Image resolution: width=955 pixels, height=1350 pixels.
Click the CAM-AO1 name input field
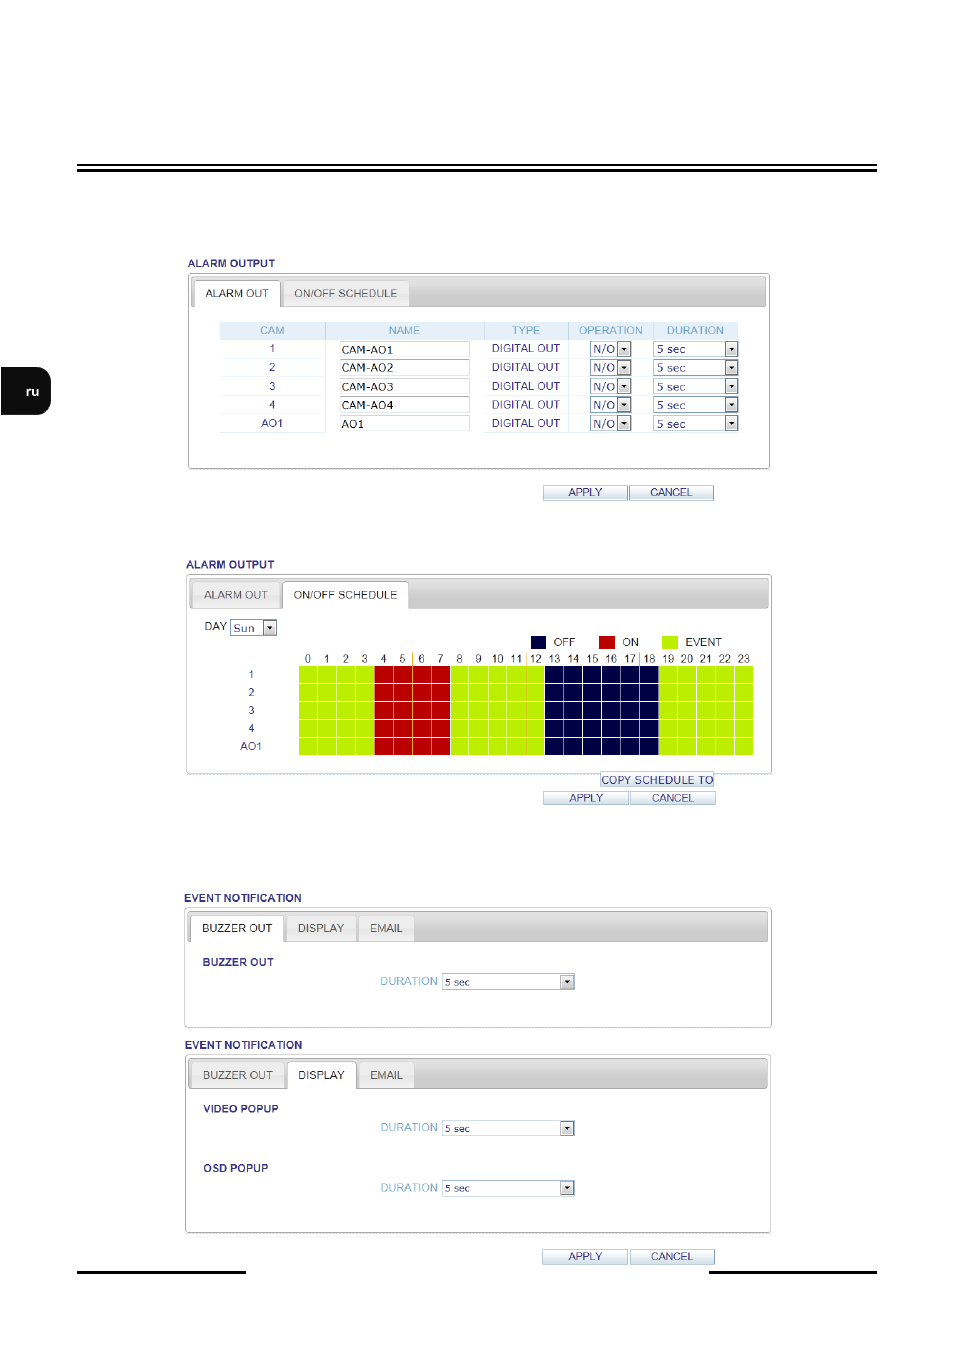pos(404,349)
